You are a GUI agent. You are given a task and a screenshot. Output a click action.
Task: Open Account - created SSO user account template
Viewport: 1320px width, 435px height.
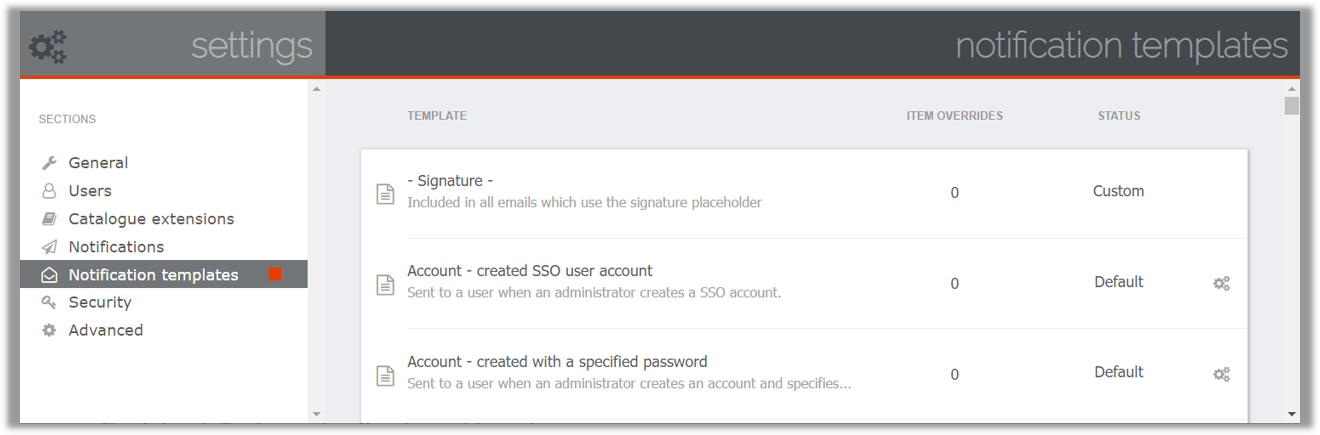[x=530, y=271]
